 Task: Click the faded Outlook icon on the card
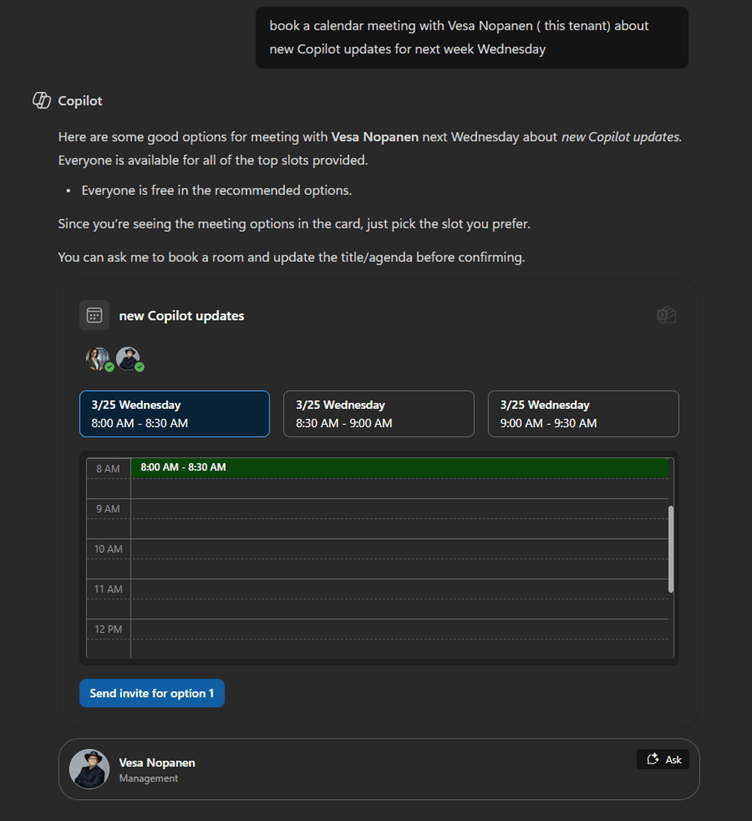pyautogui.click(x=666, y=315)
